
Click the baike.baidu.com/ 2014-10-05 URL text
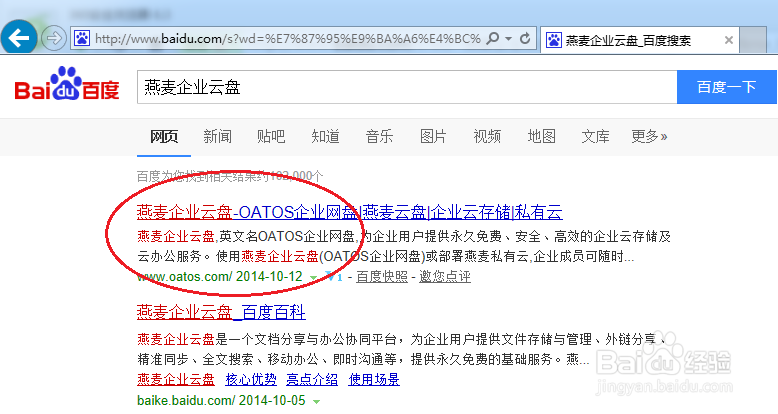(221, 401)
